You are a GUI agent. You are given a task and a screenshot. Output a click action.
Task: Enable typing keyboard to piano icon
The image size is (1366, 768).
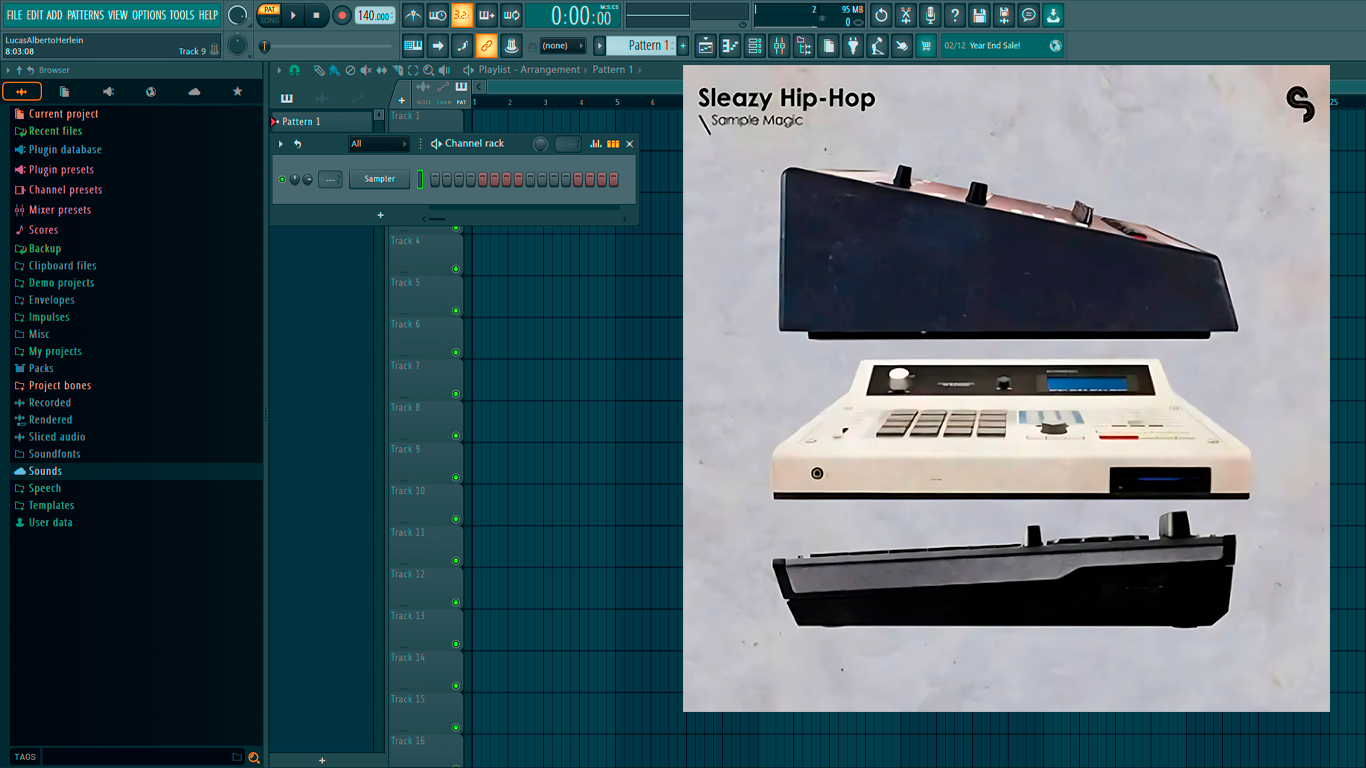[413, 45]
